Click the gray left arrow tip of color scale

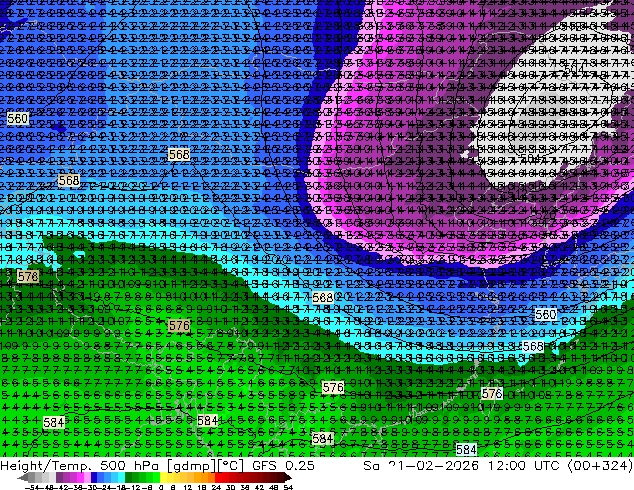pos(23,478)
